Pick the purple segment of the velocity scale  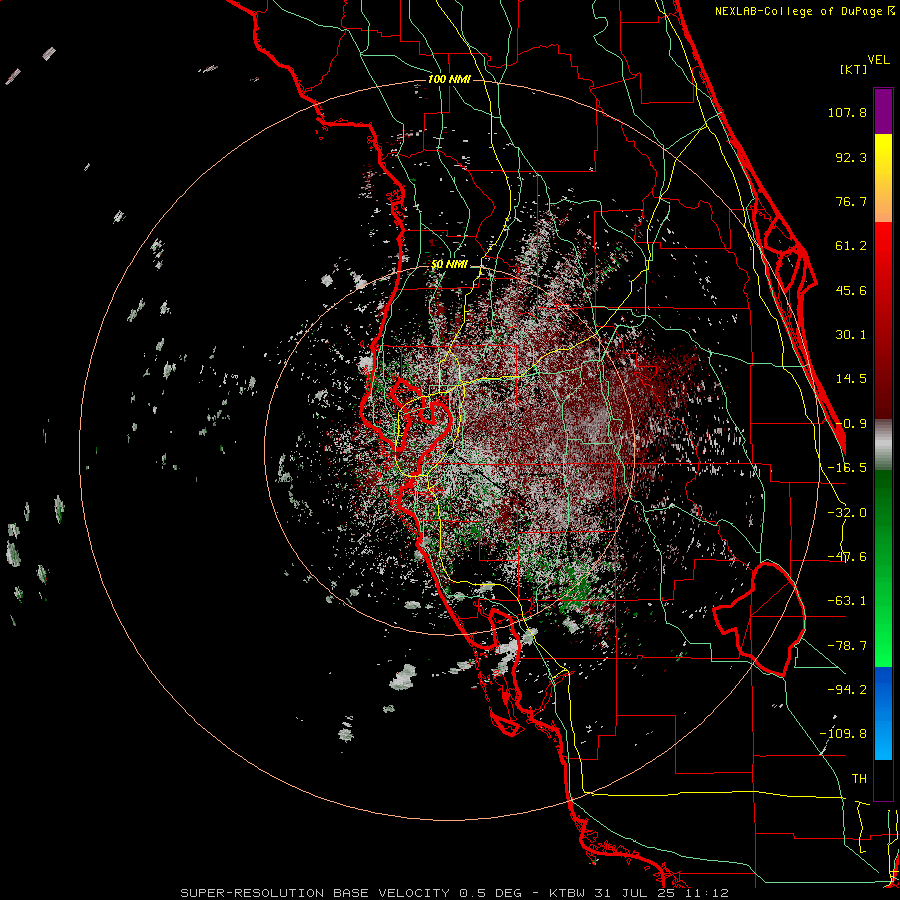[883, 111]
